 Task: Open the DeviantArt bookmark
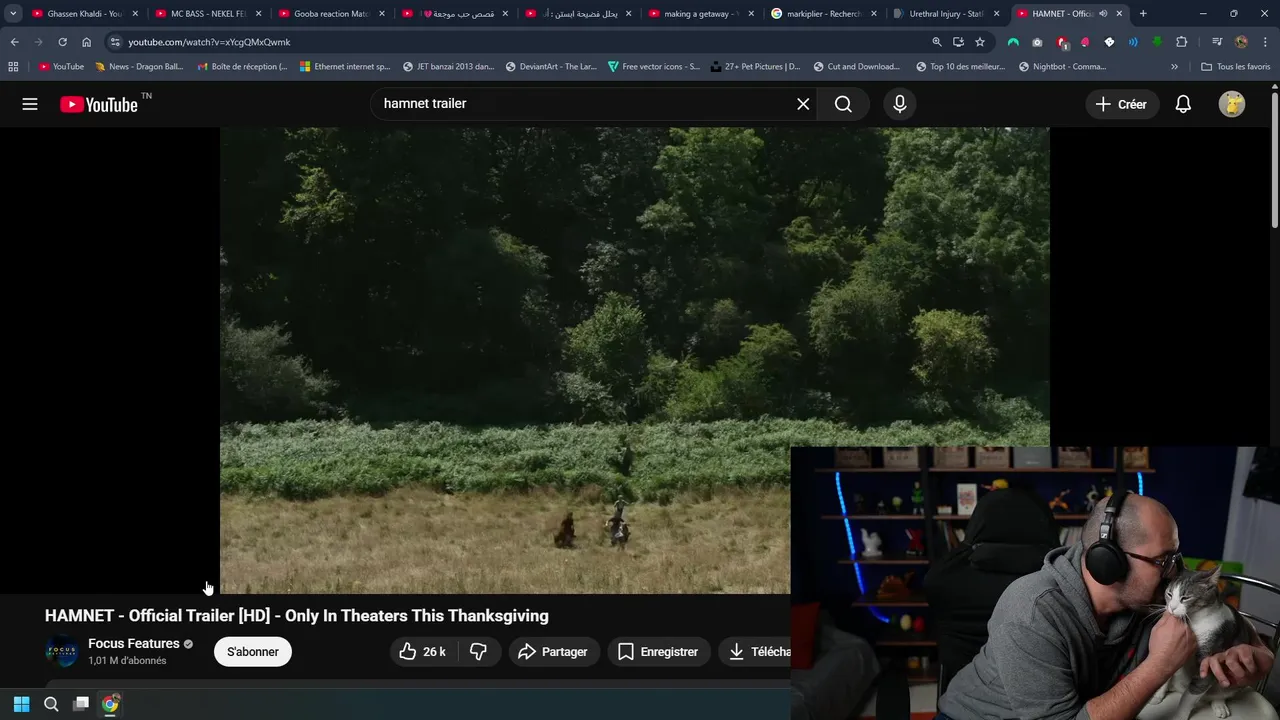click(x=551, y=67)
